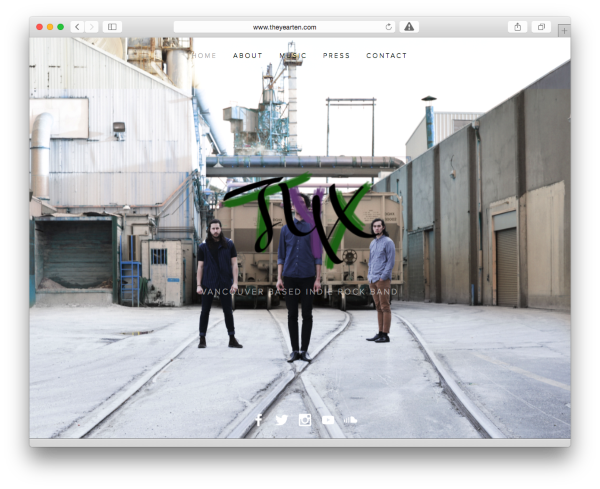Reload the page using the refresh icon

pos(389,27)
